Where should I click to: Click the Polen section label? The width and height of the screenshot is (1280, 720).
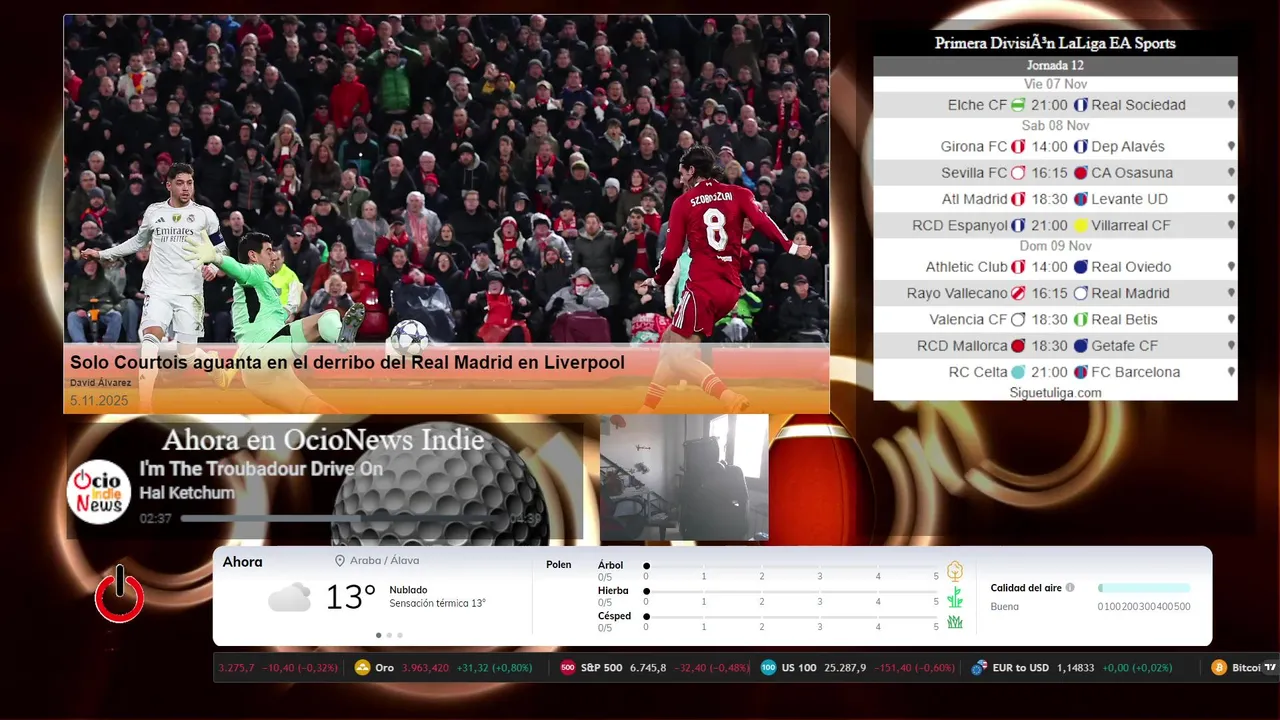[x=559, y=565]
